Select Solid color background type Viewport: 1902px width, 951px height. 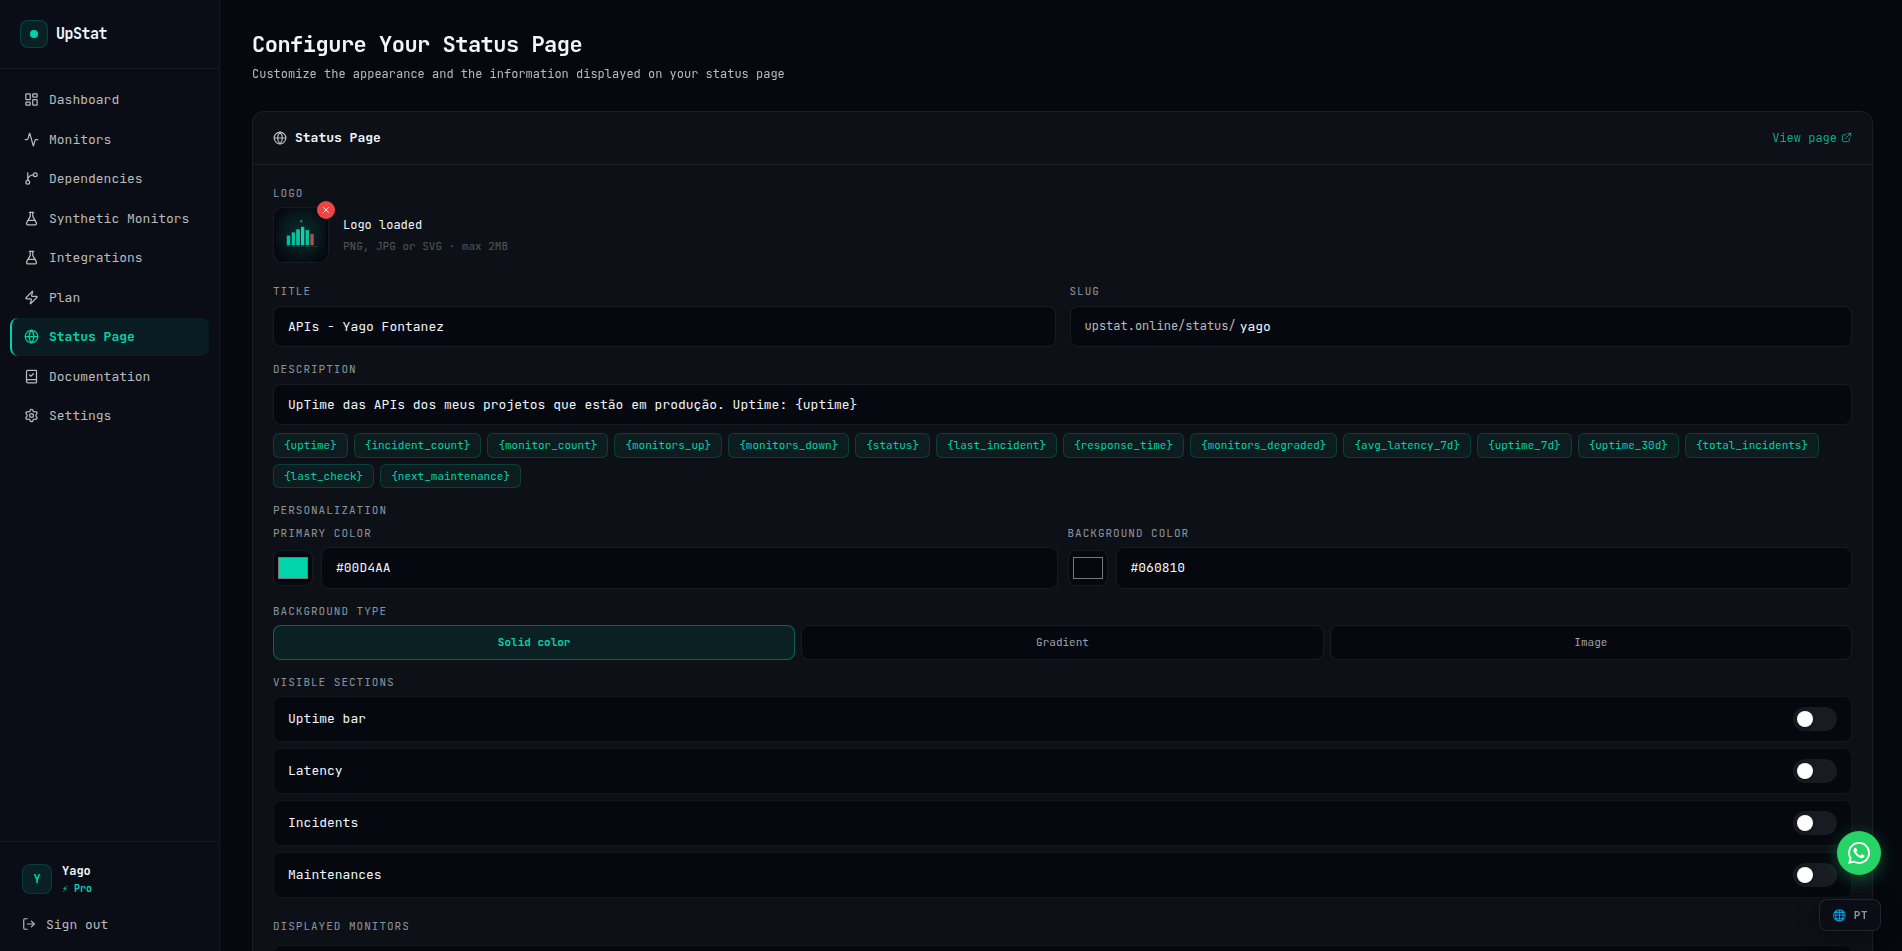tap(534, 643)
